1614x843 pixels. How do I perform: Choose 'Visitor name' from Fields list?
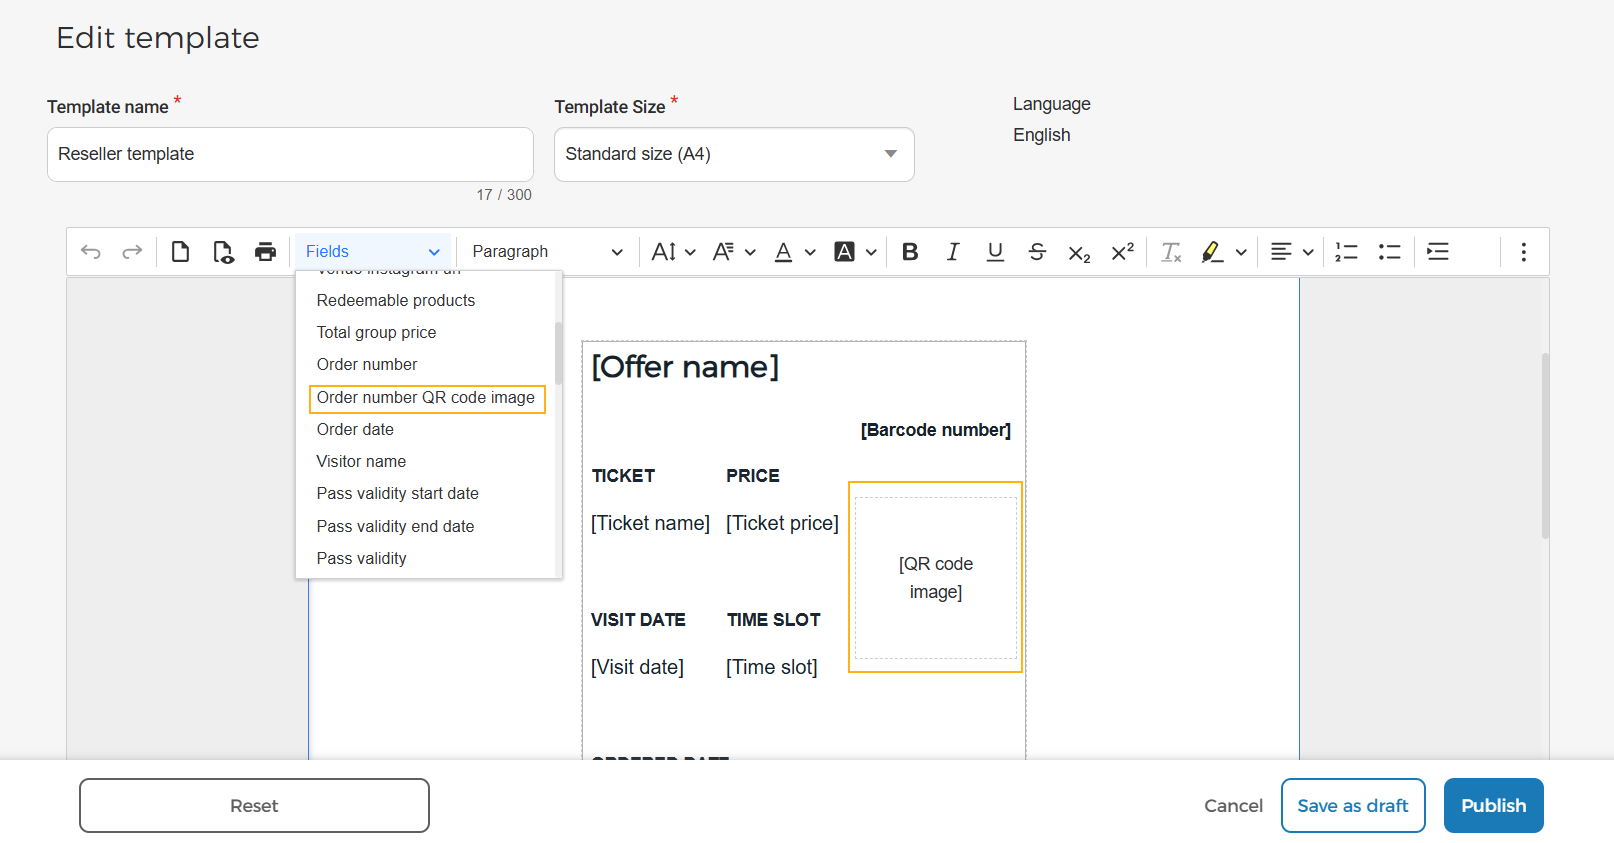click(x=361, y=462)
